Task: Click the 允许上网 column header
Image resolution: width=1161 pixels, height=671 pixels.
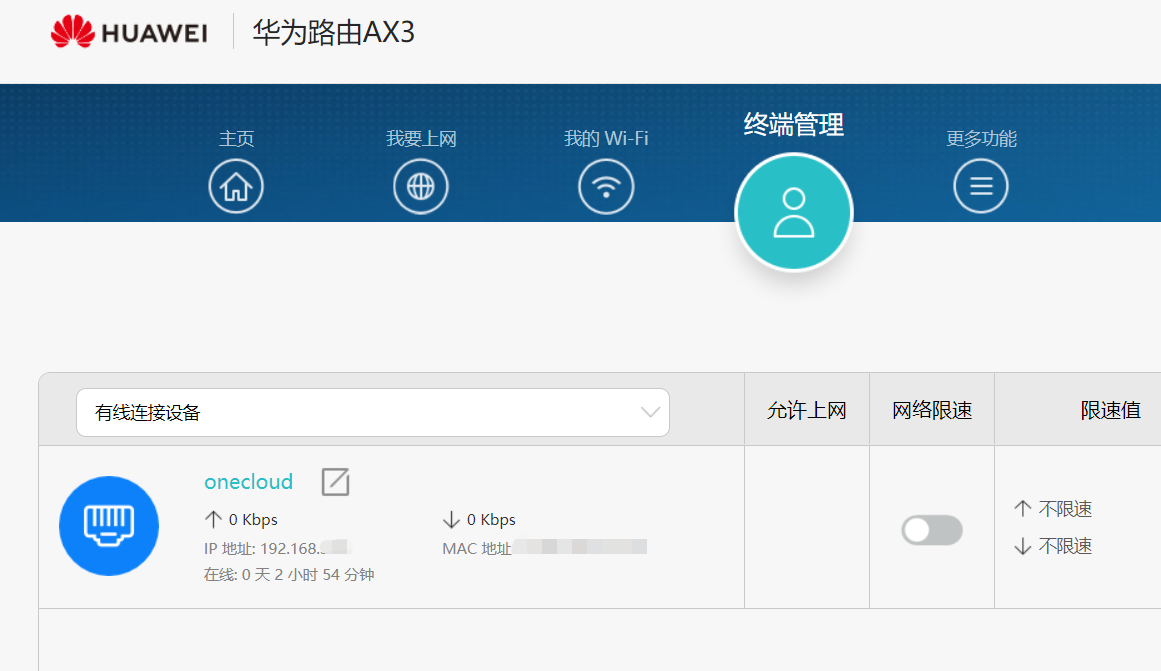Action: point(806,410)
